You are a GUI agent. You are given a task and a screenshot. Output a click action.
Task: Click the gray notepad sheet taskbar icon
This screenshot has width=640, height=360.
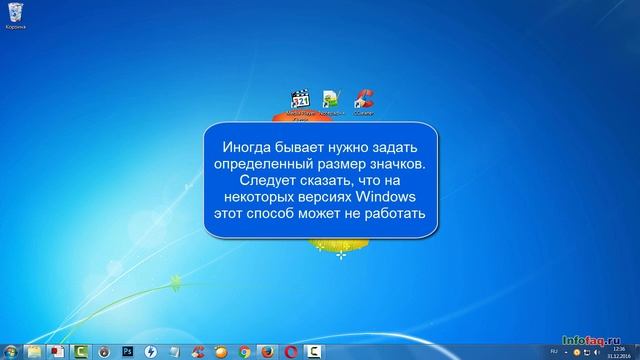pyautogui.click(x=174, y=351)
